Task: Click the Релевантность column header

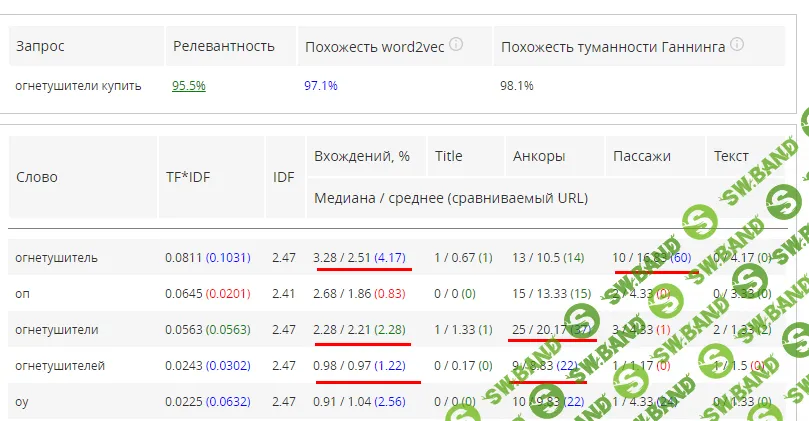Action: [x=223, y=46]
